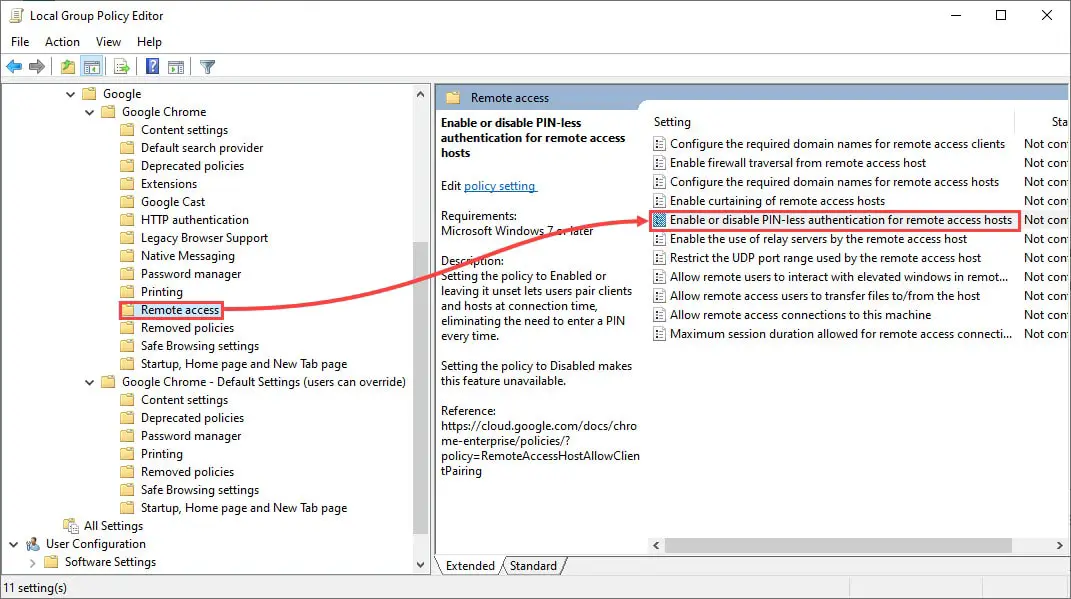This screenshot has width=1071, height=599.
Task: Click policy icon for Restrict the UDP port range
Action: (x=659, y=257)
